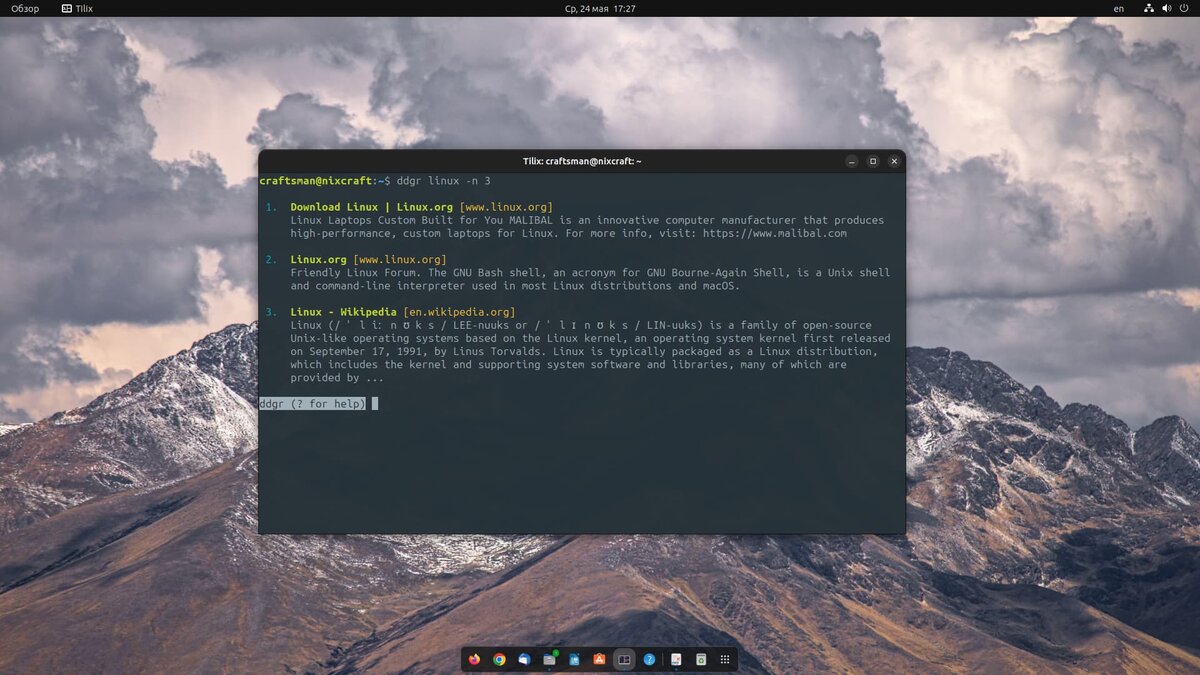The width and height of the screenshot is (1200, 675).
Task: Open Google Chrome from the dock
Action: click(499, 659)
